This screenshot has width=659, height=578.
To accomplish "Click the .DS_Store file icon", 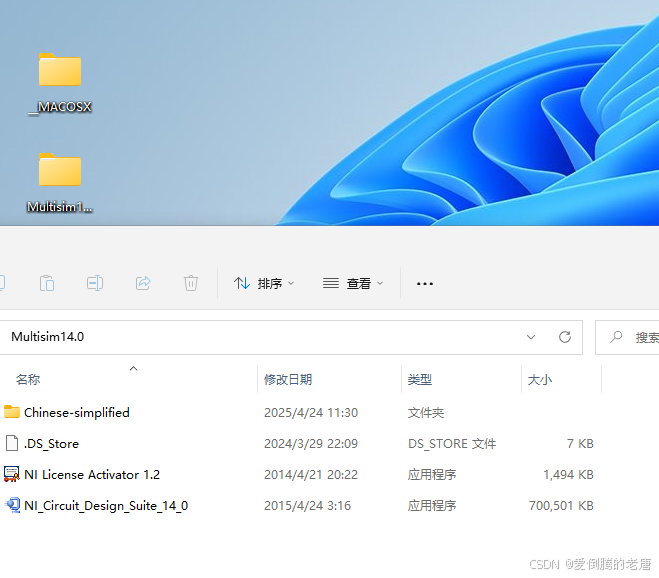I will tap(12, 443).
